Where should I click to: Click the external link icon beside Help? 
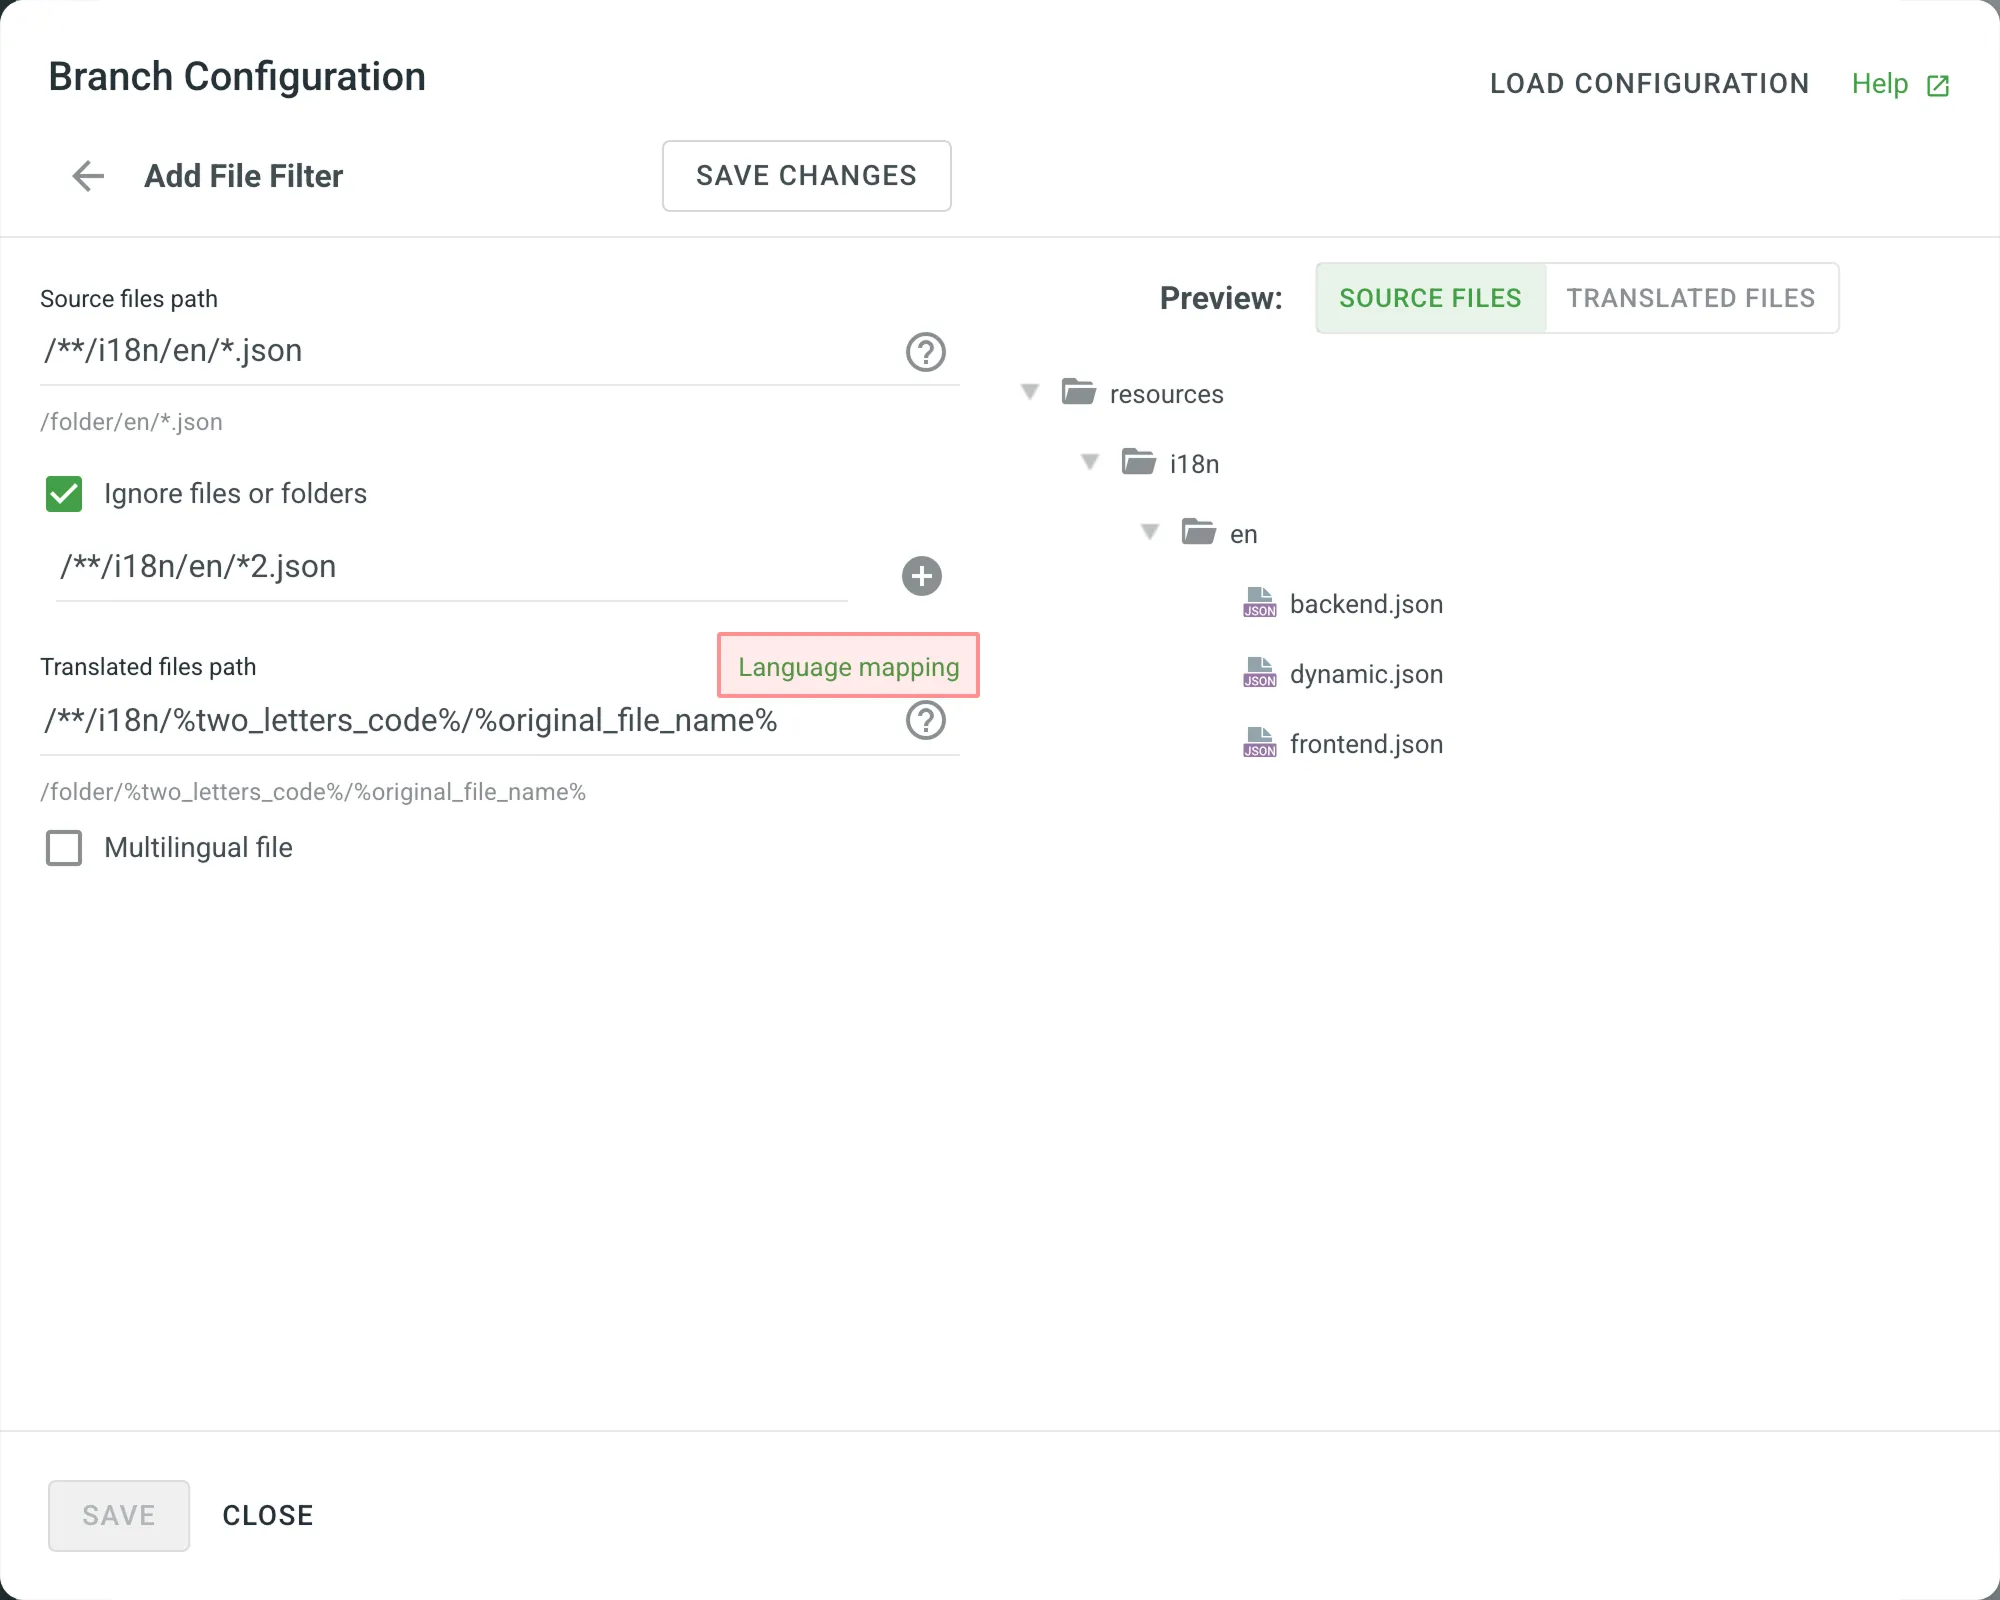click(x=1938, y=86)
